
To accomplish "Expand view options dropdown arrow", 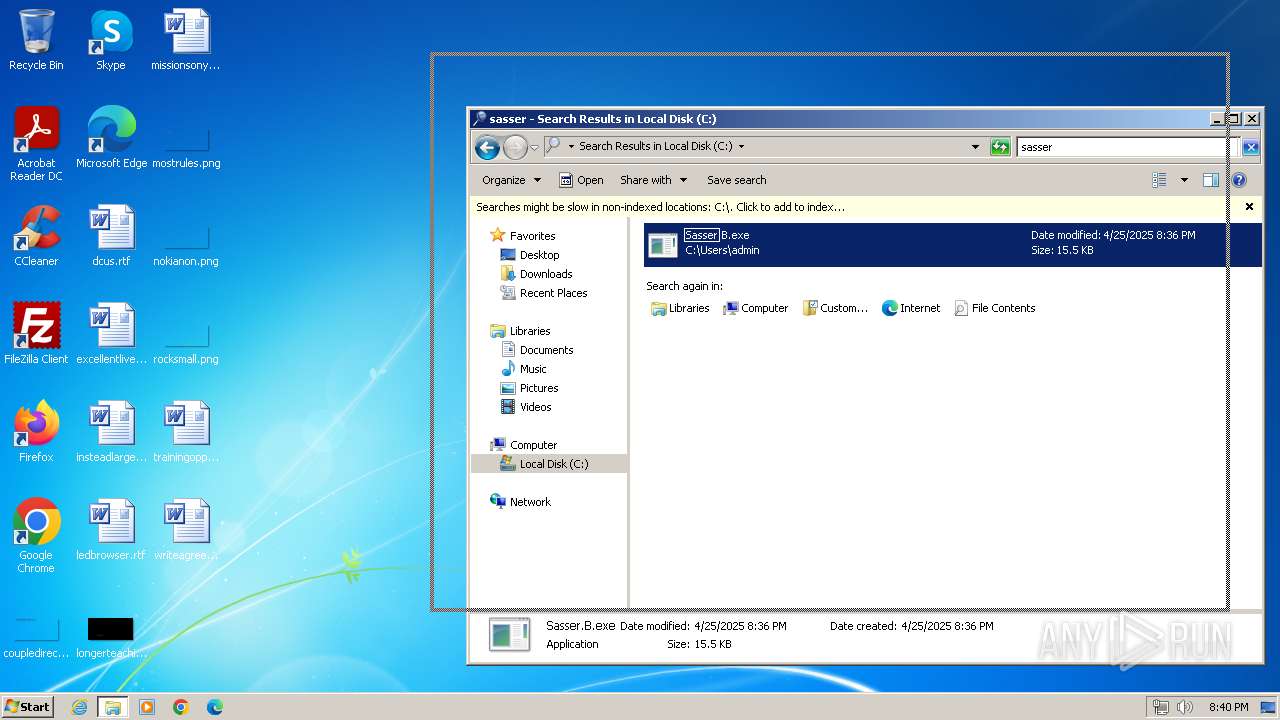I will [x=1184, y=180].
